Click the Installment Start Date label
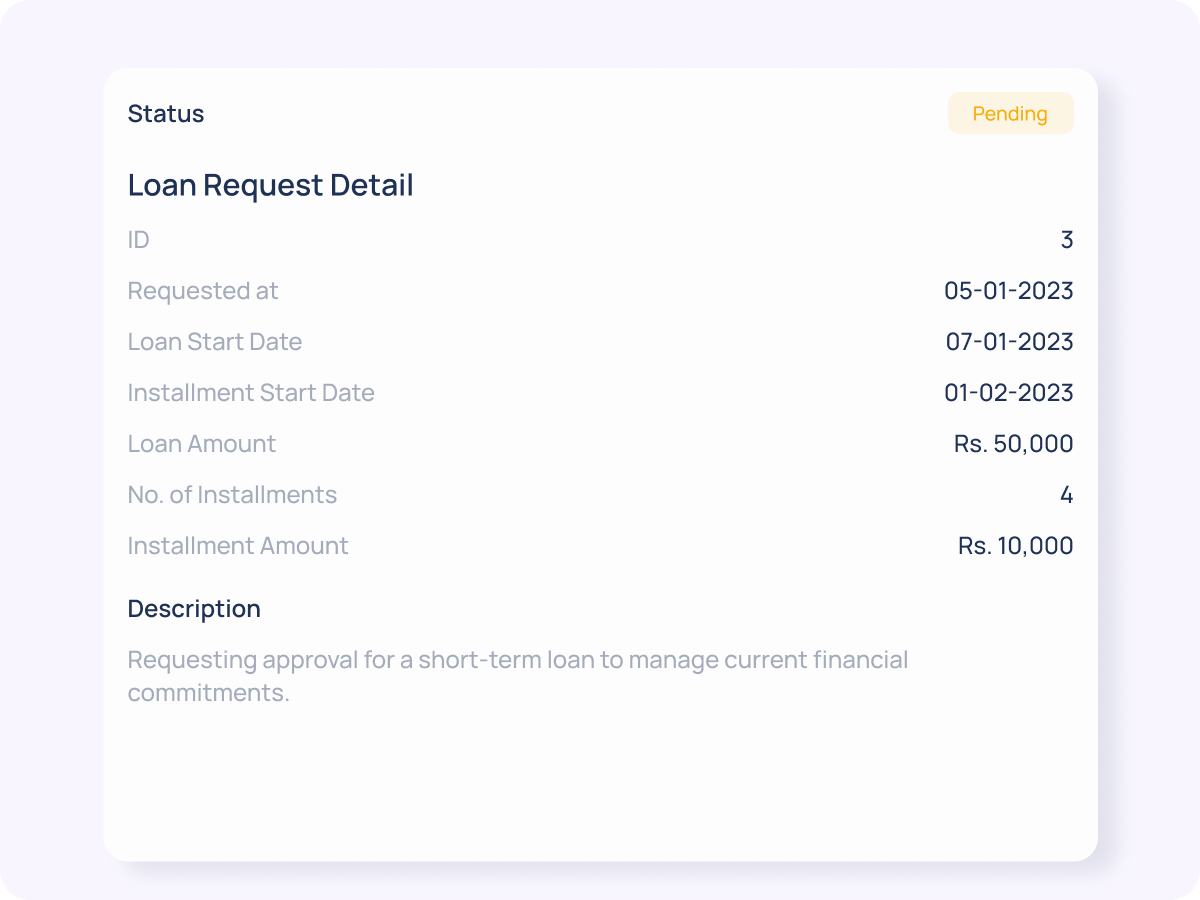This screenshot has width=1200, height=900. pos(251,393)
